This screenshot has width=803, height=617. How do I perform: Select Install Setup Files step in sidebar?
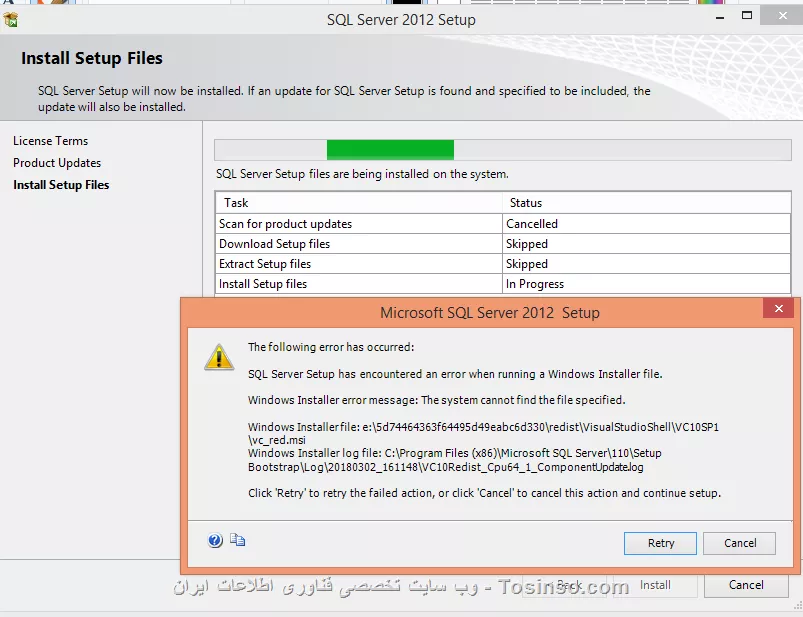pos(61,185)
